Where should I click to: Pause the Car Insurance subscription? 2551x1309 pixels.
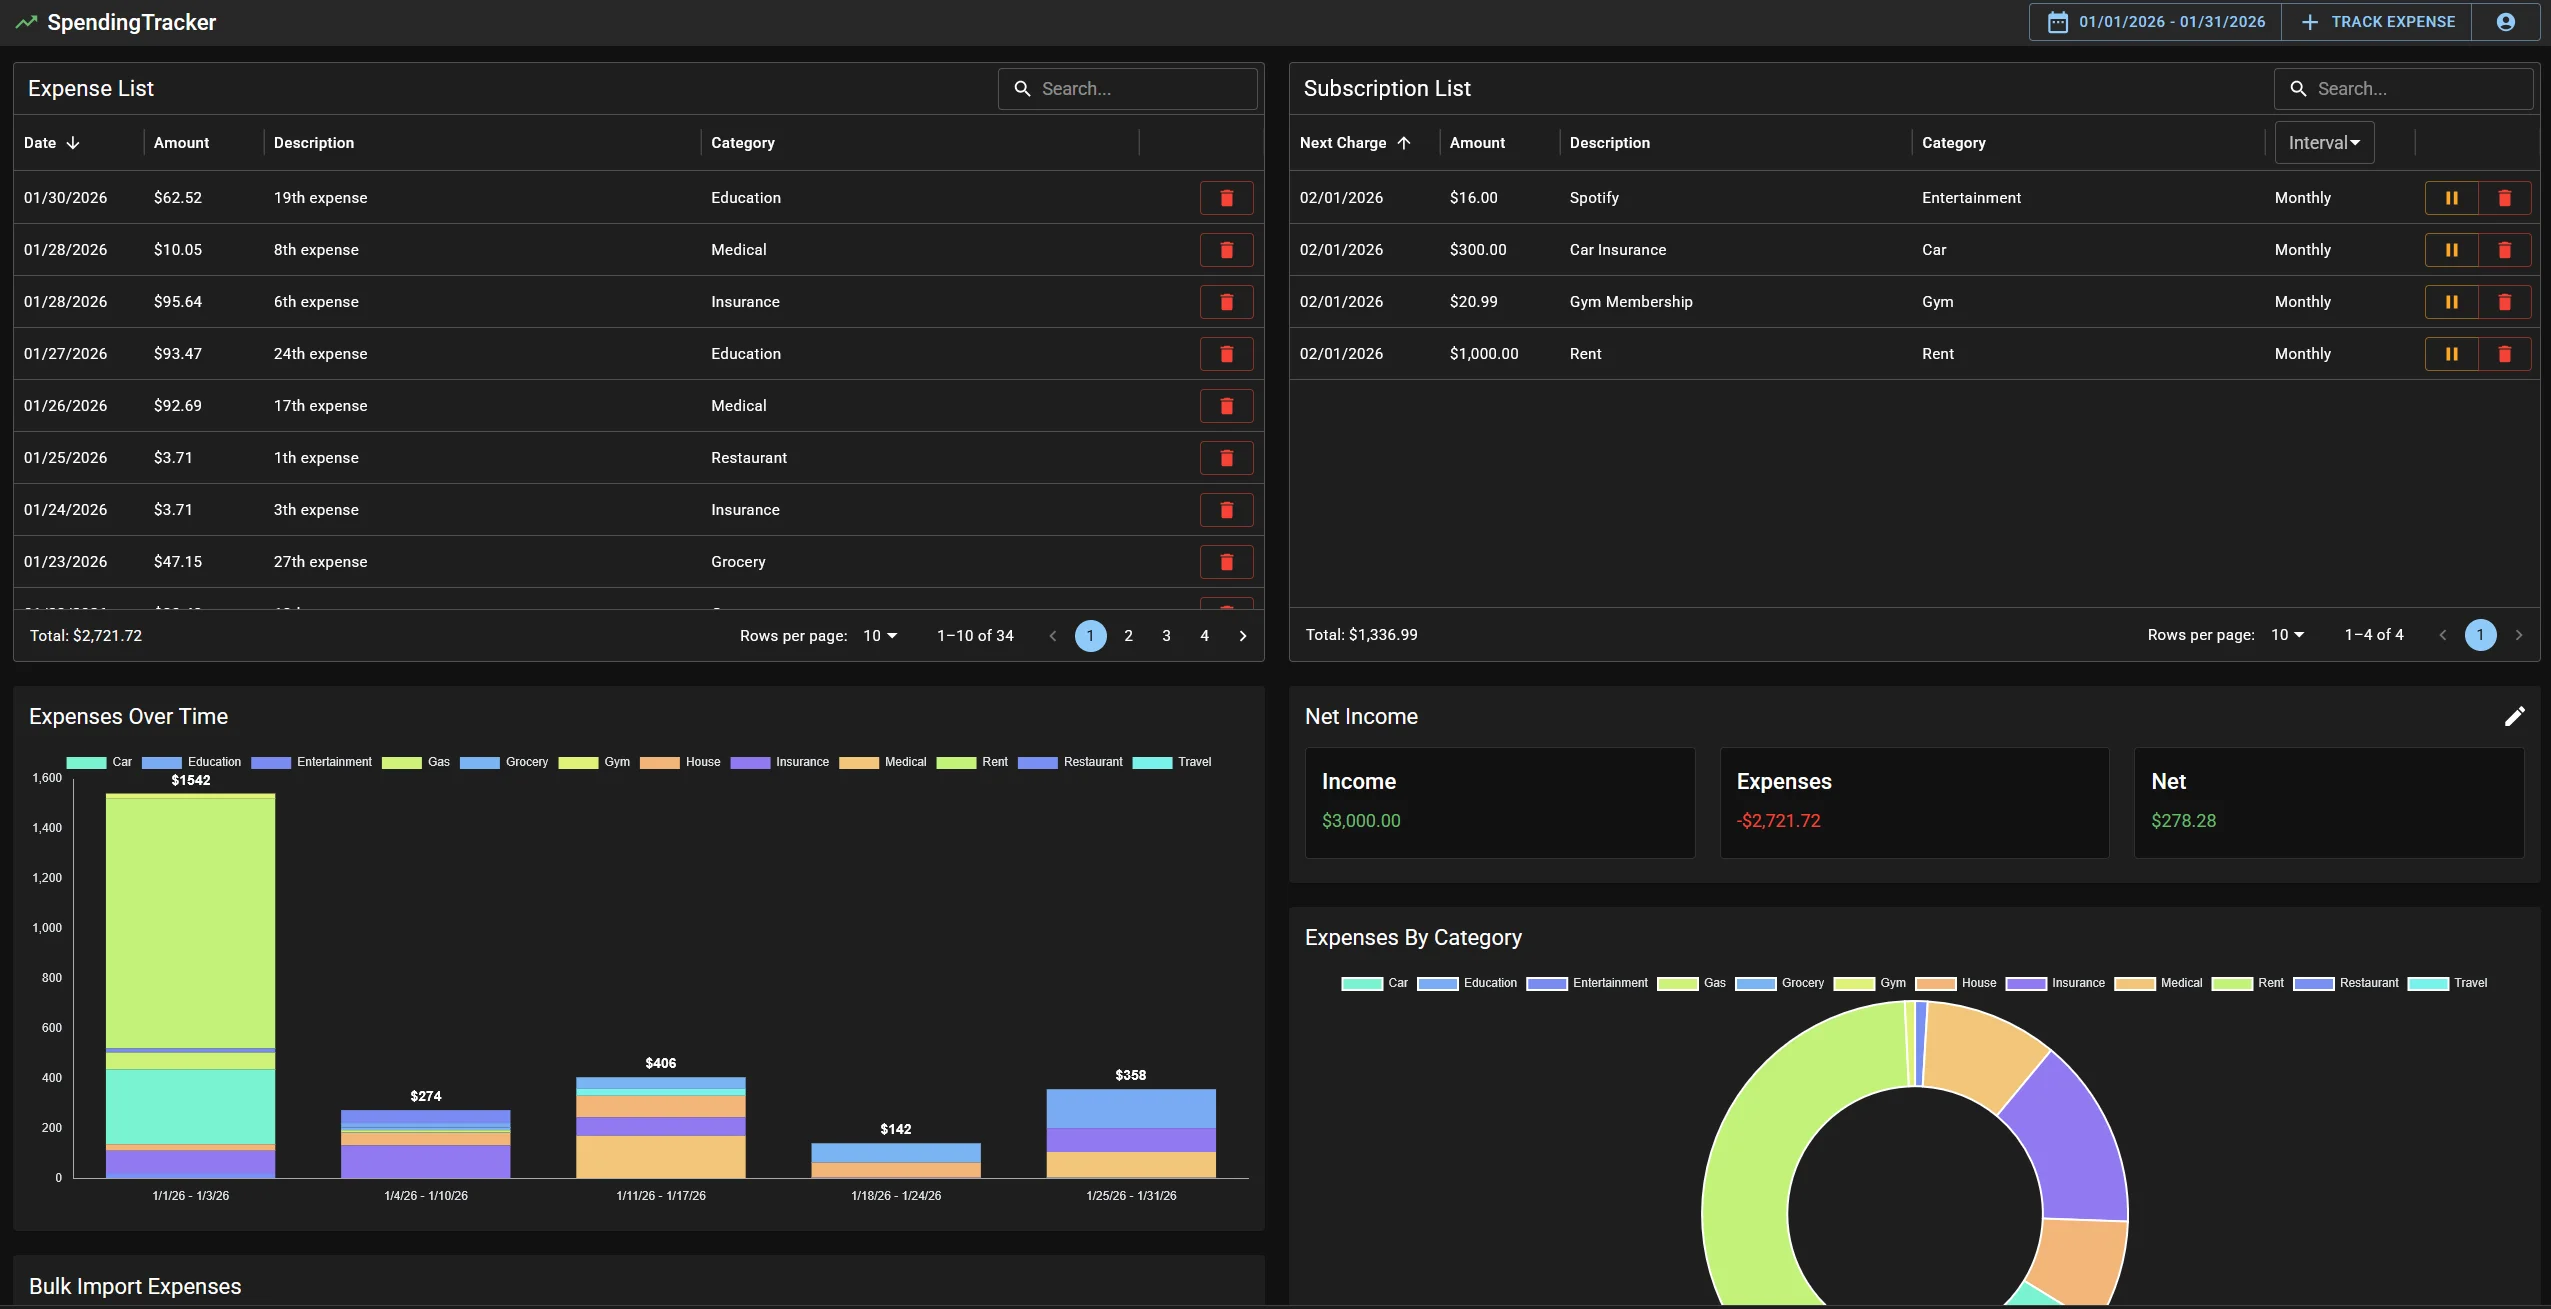2451,250
